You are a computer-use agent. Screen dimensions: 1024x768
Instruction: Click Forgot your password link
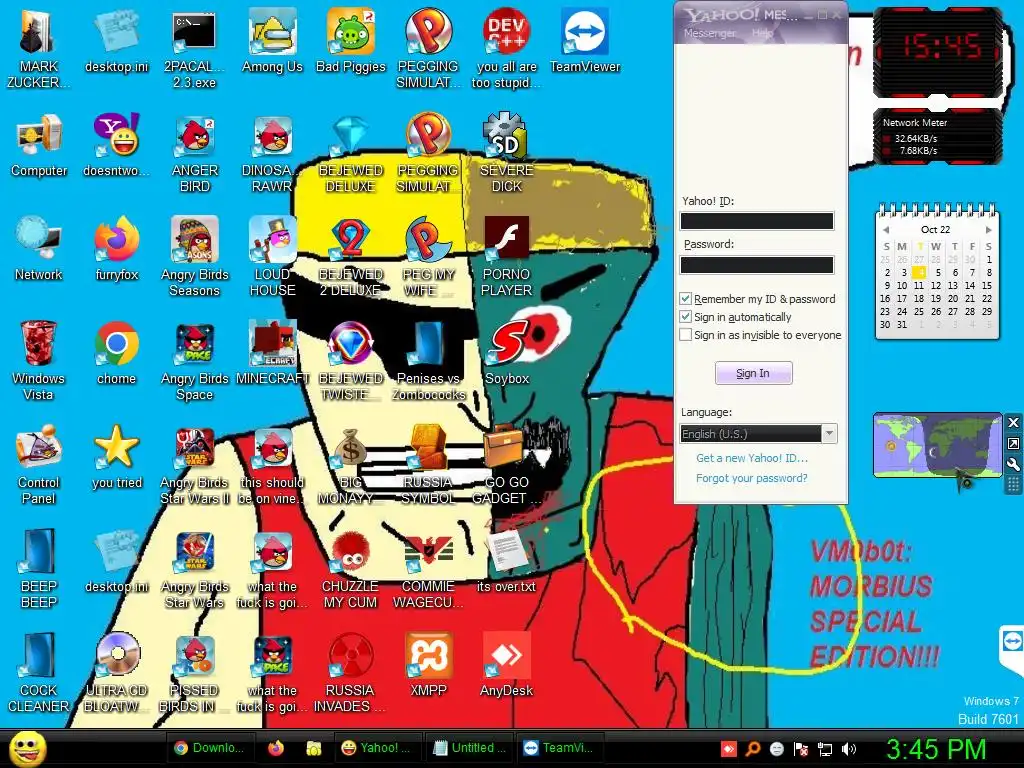[x=752, y=478]
